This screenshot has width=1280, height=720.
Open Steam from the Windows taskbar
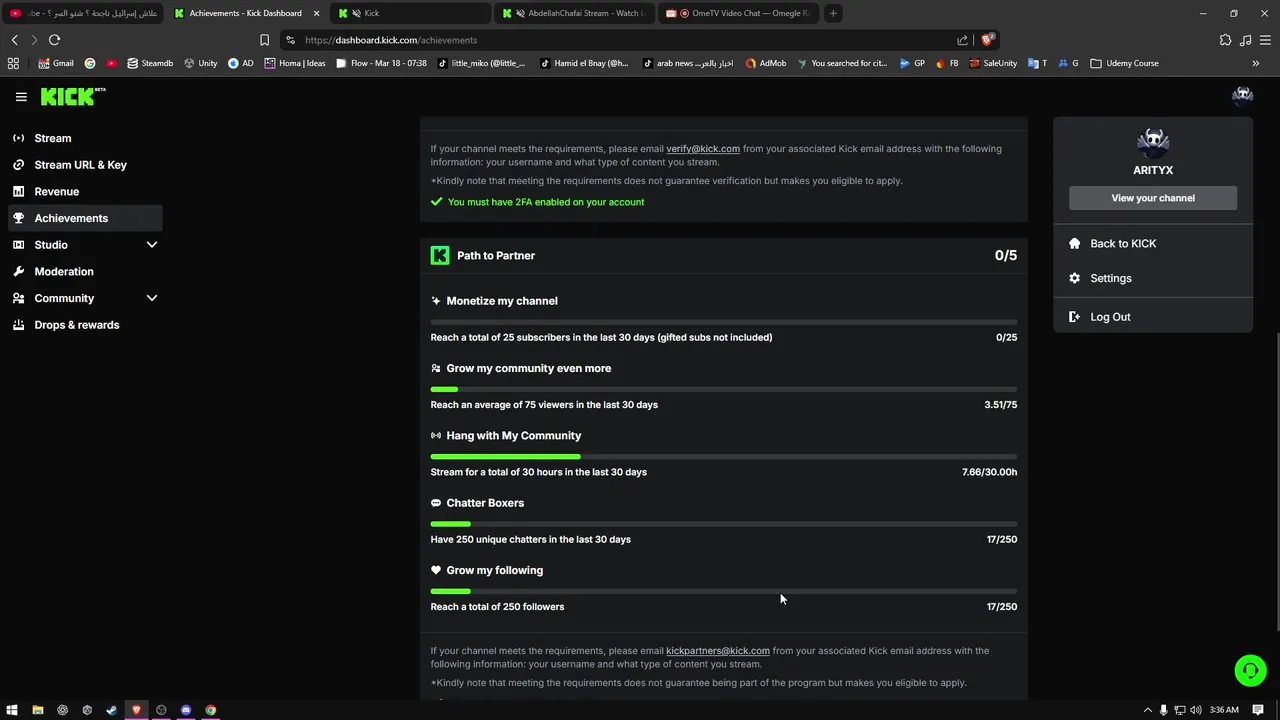(x=111, y=710)
